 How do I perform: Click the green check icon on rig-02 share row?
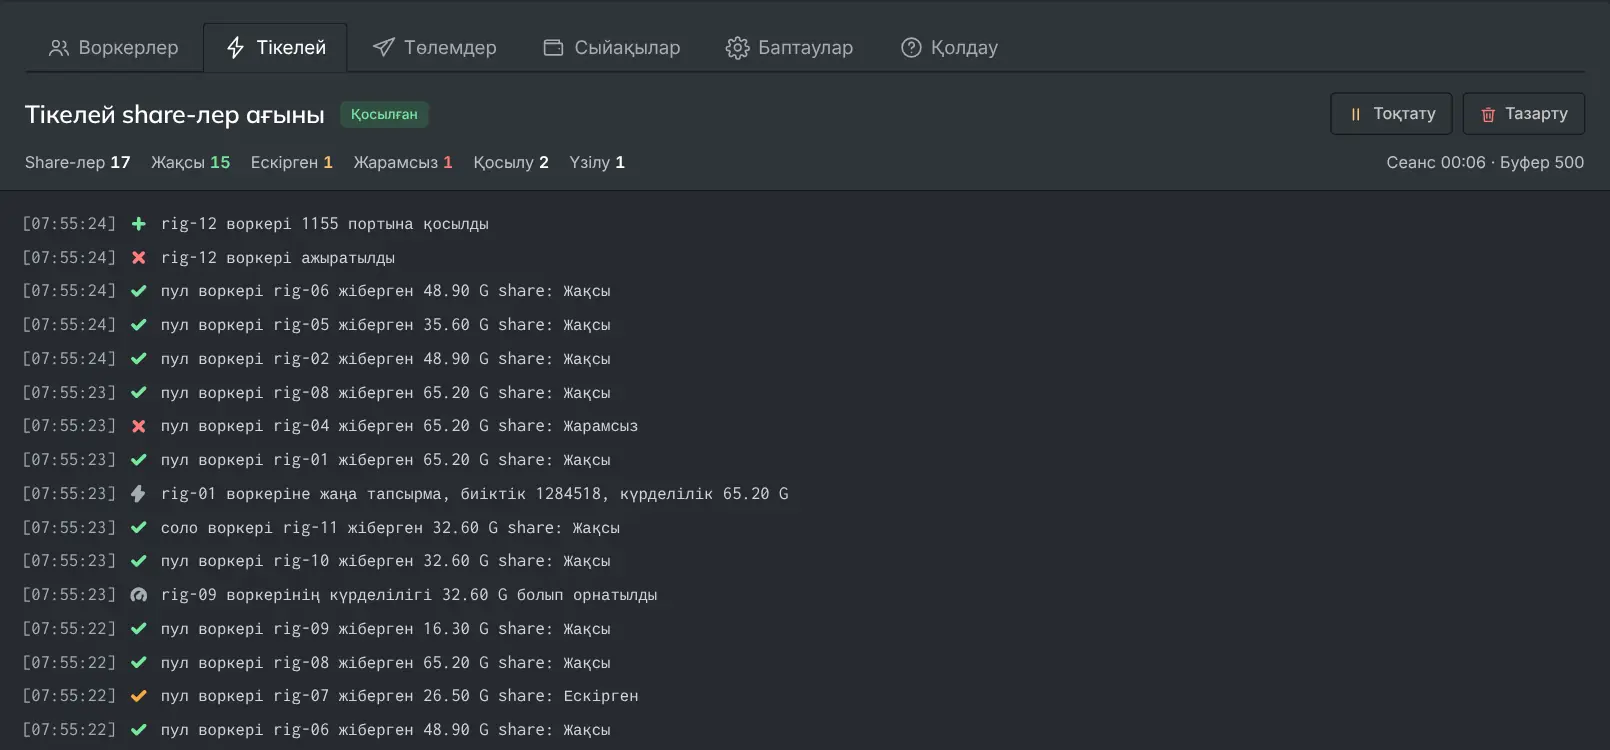139,359
